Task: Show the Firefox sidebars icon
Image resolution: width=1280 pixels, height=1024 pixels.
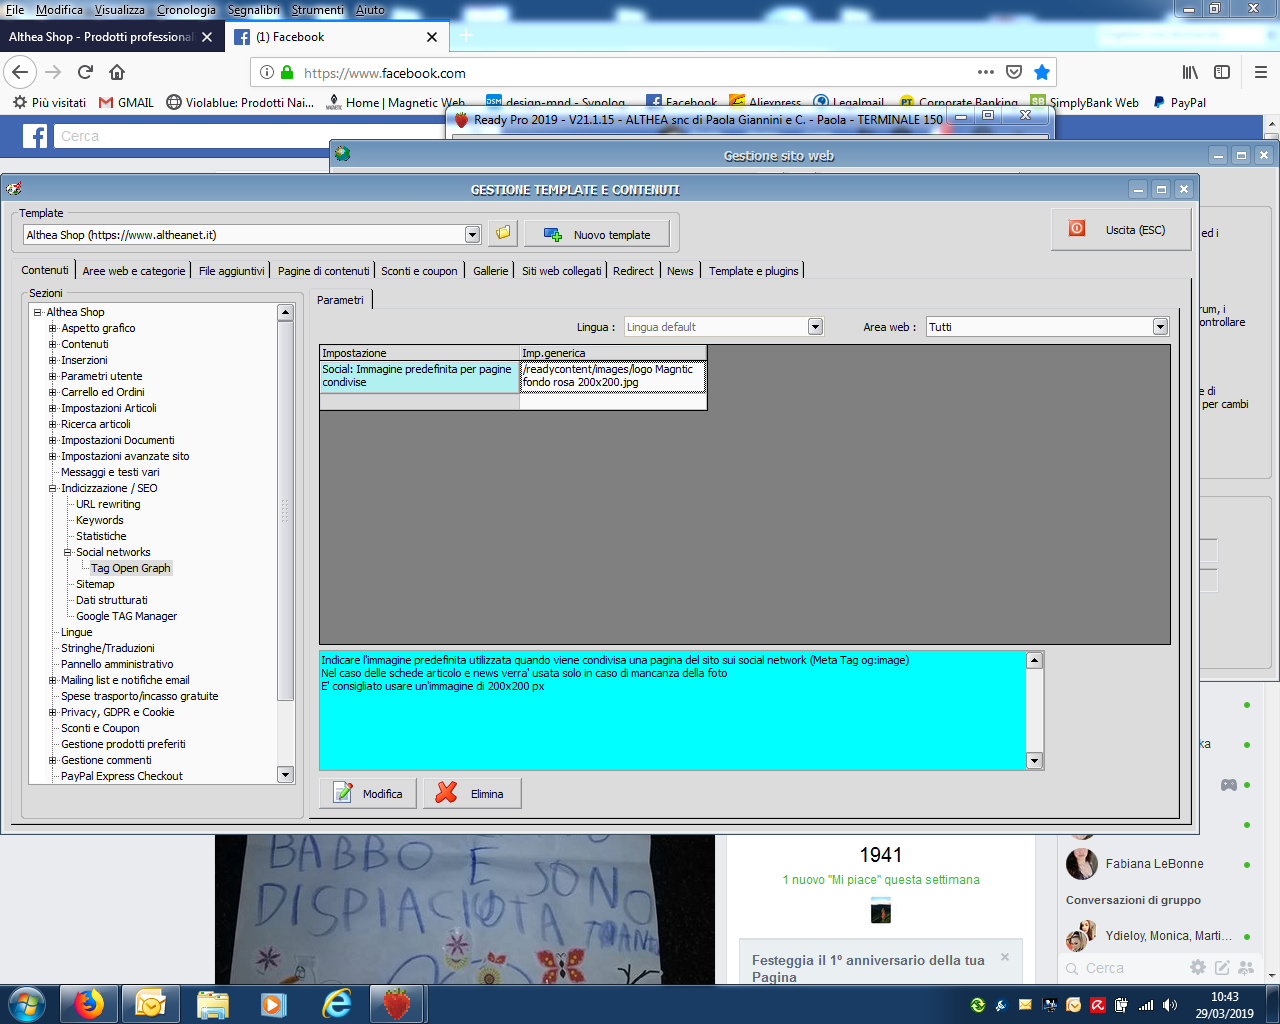Action: click(1222, 72)
